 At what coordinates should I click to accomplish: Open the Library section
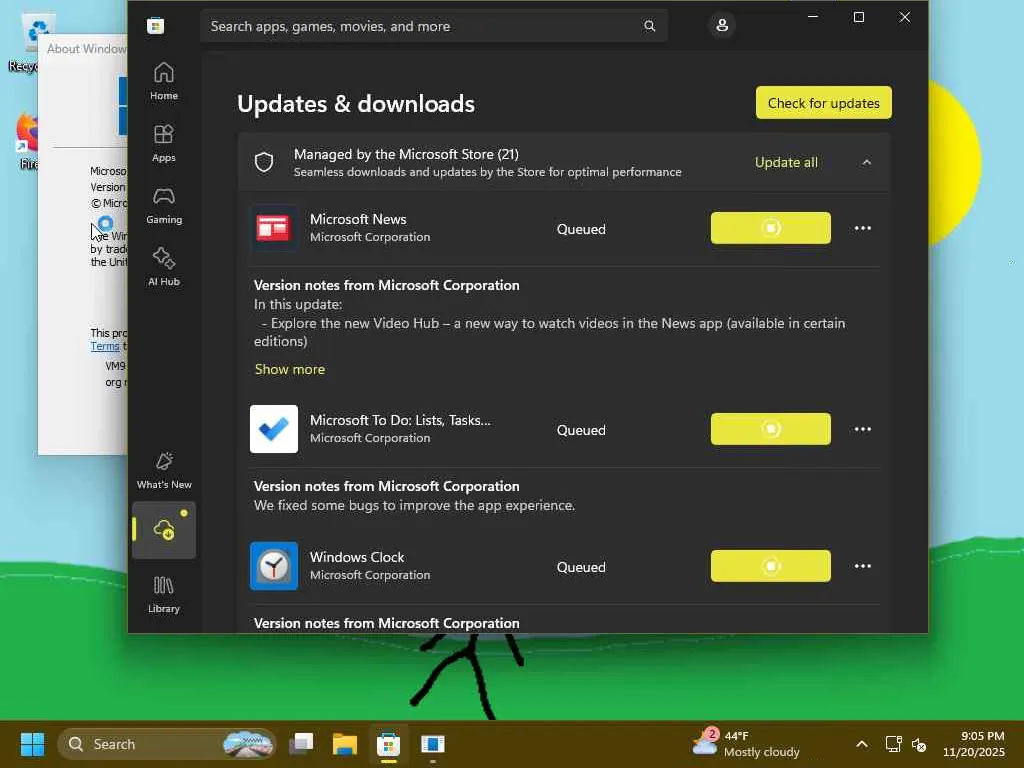click(163, 594)
